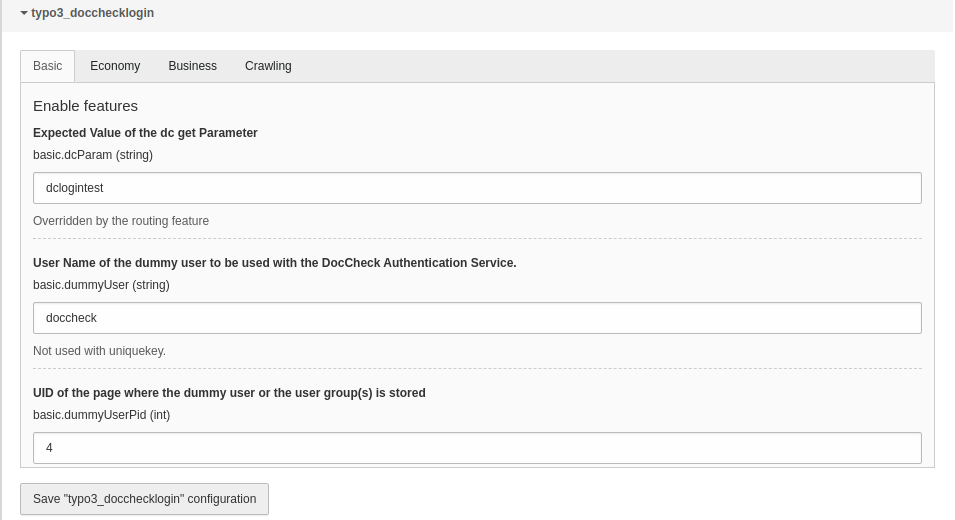Click the "Not used with uniquekey." hint

(99, 351)
